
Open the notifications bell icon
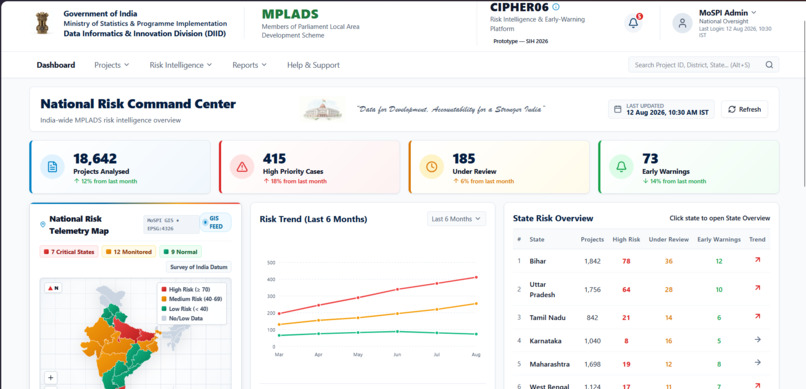[x=633, y=23]
